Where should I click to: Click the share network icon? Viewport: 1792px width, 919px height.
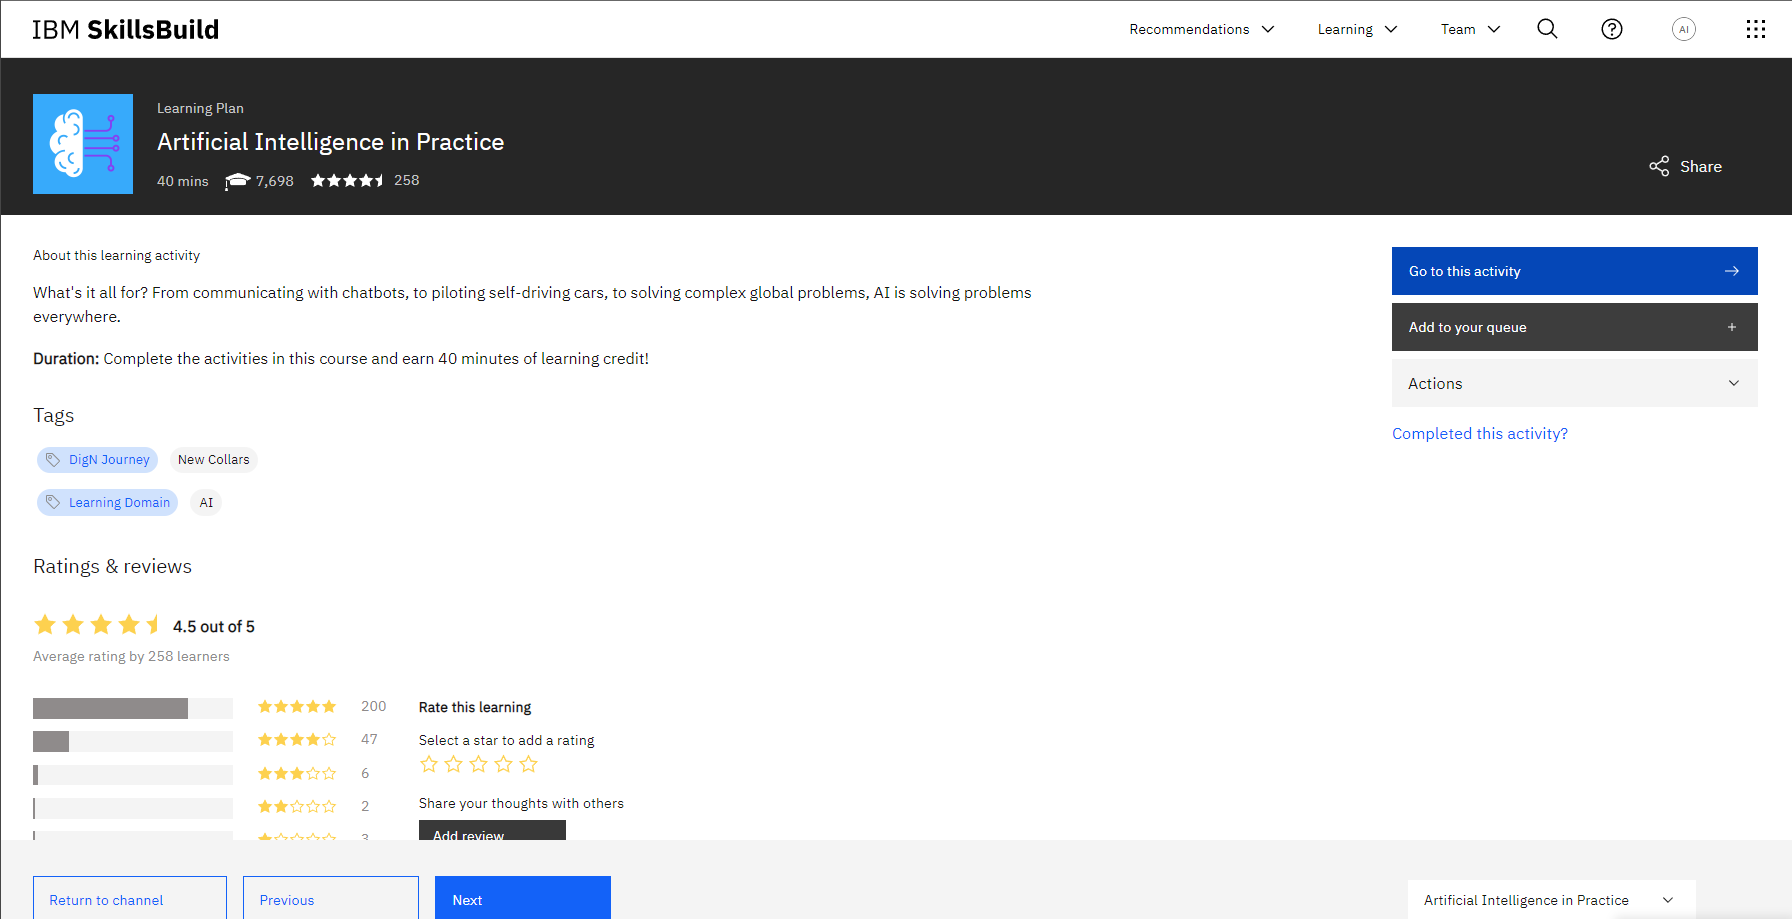tap(1659, 166)
